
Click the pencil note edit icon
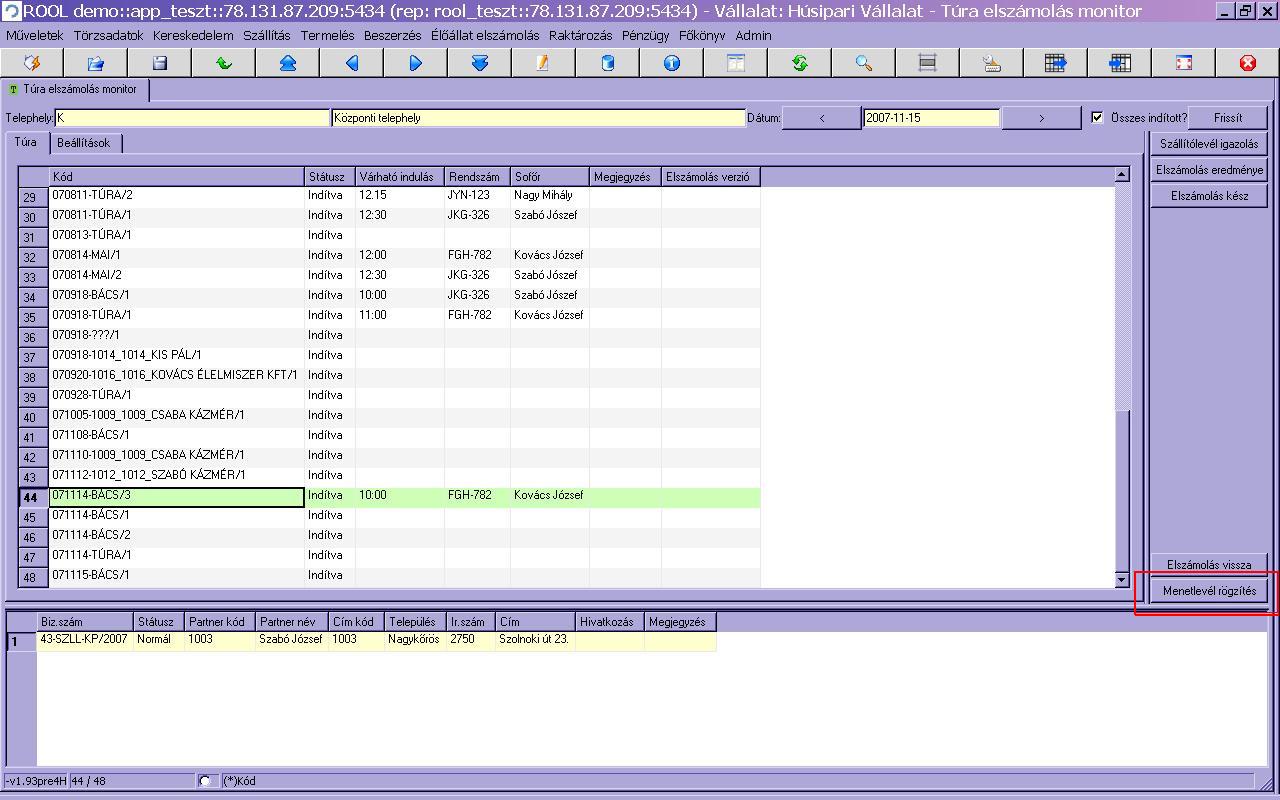pyautogui.click(x=543, y=63)
